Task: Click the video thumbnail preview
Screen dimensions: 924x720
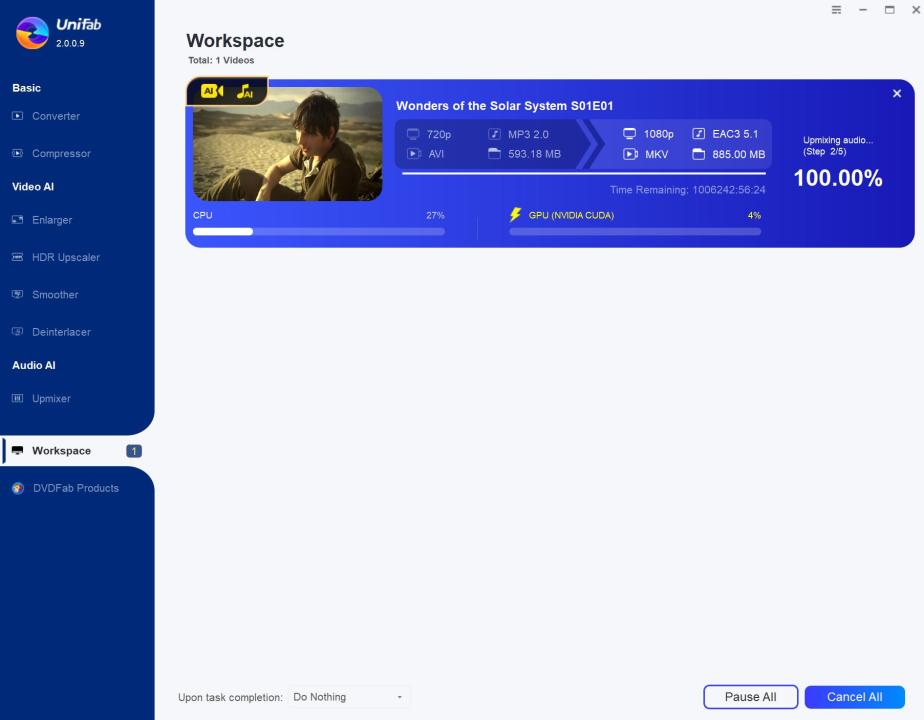Action: click(x=288, y=144)
